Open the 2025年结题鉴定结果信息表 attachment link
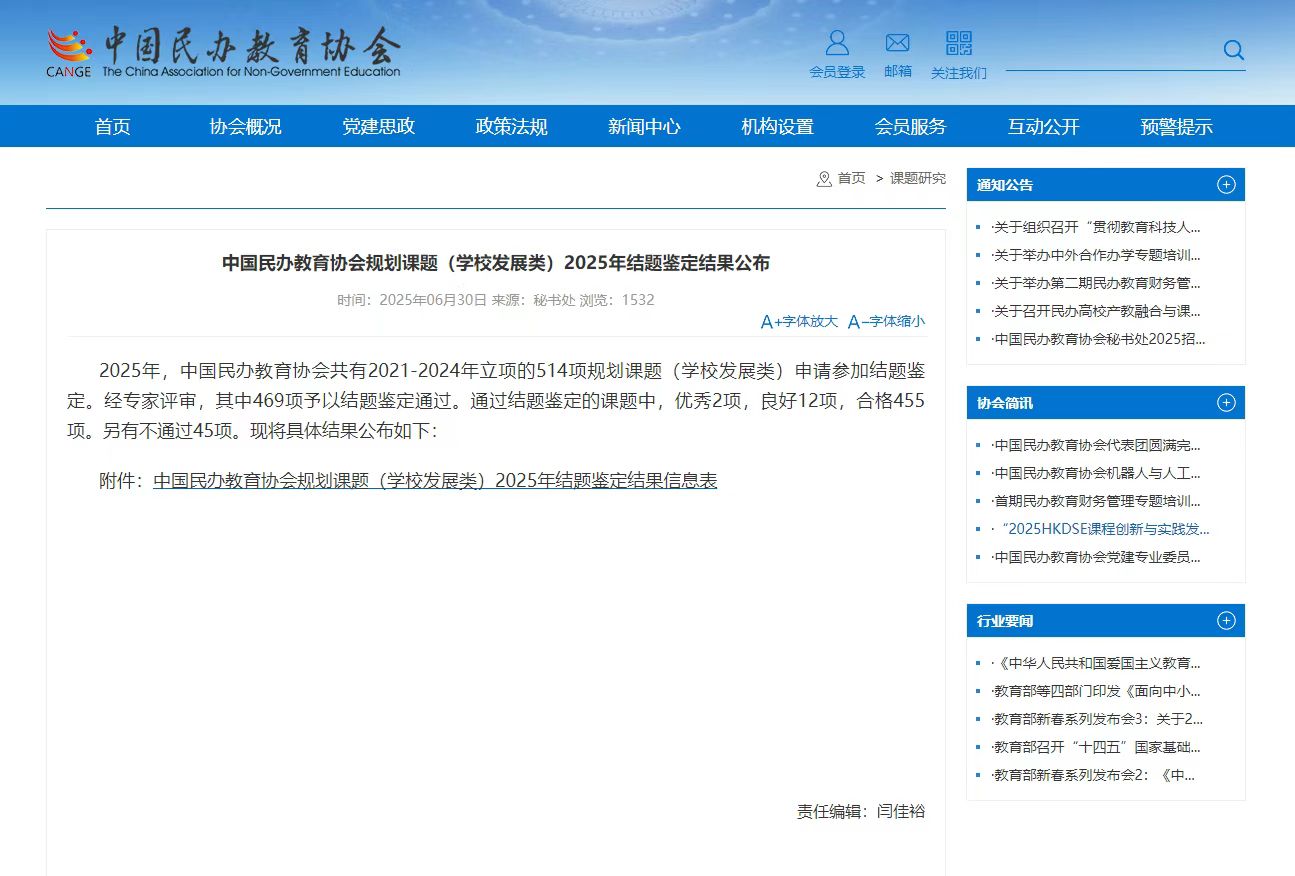 click(435, 481)
